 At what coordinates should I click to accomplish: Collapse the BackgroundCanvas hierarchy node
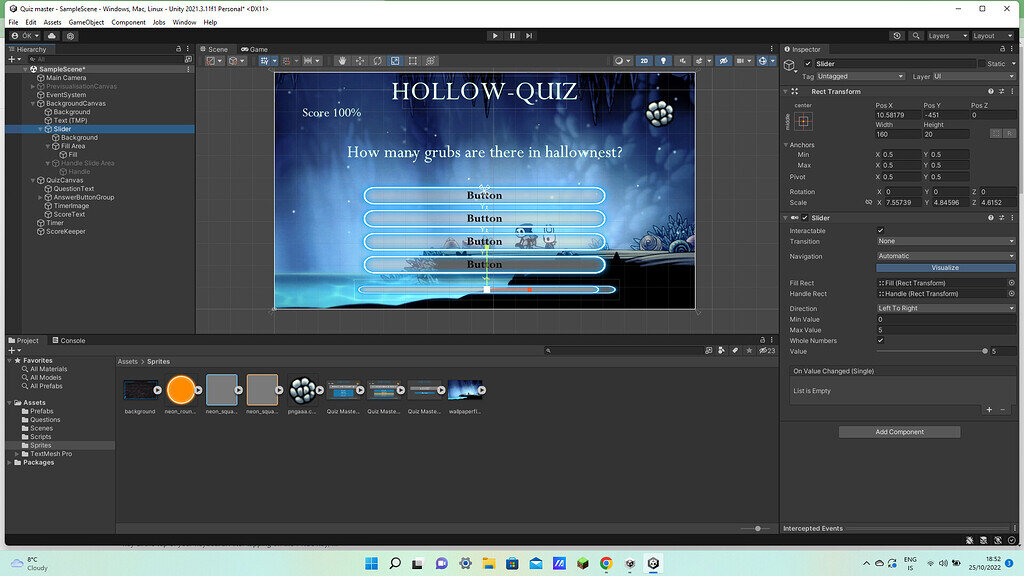33,103
